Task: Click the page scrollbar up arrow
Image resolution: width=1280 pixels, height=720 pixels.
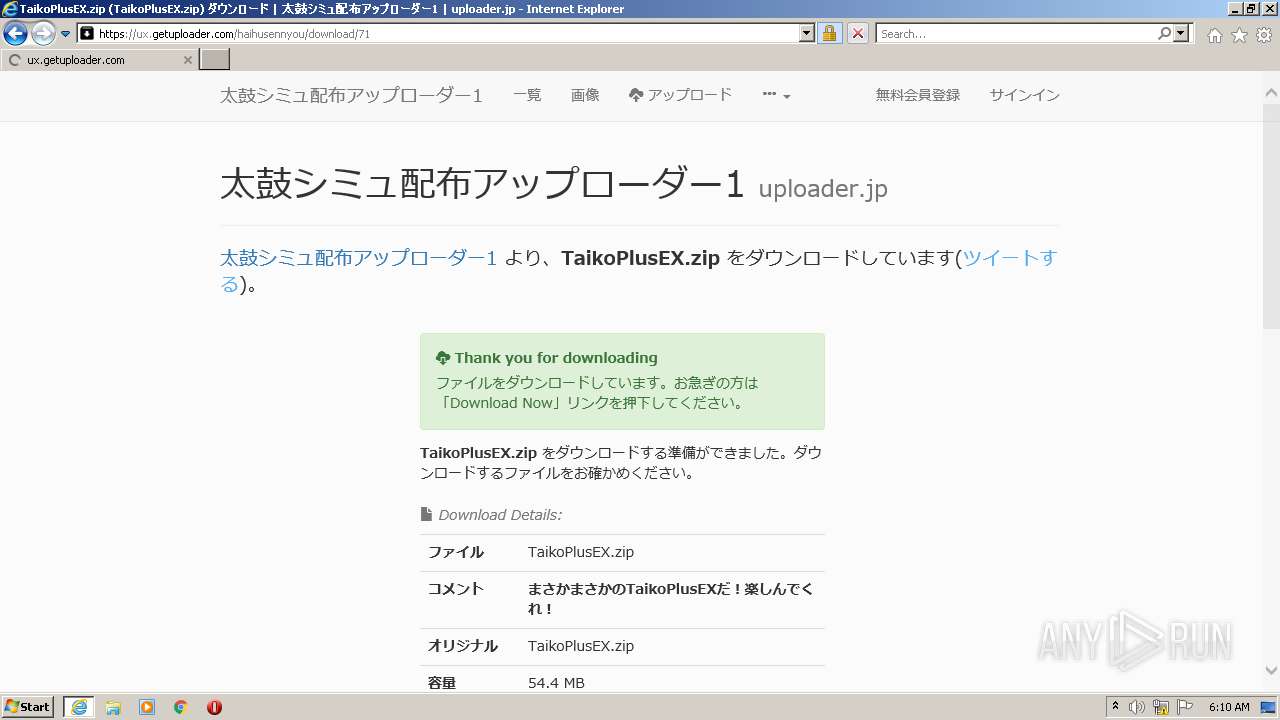Action: (1271, 92)
